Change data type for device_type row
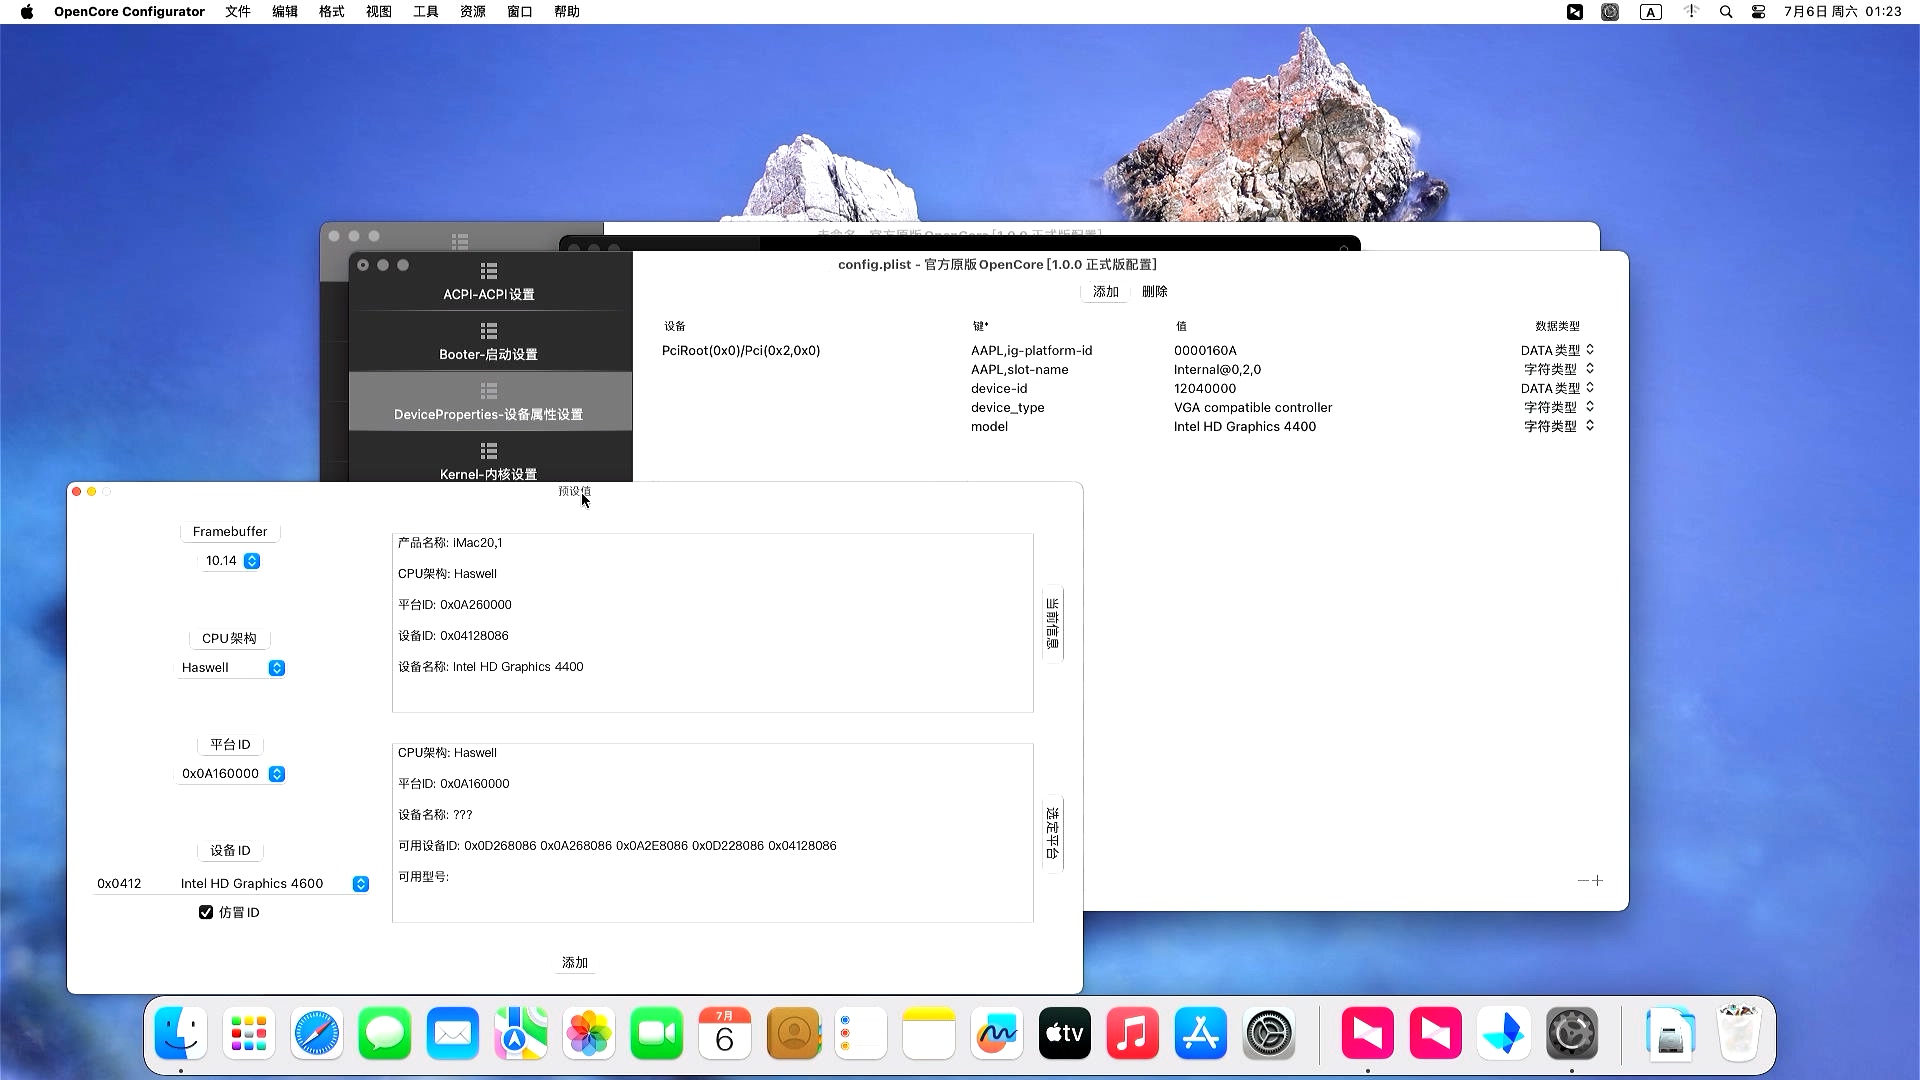 pos(1558,407)
